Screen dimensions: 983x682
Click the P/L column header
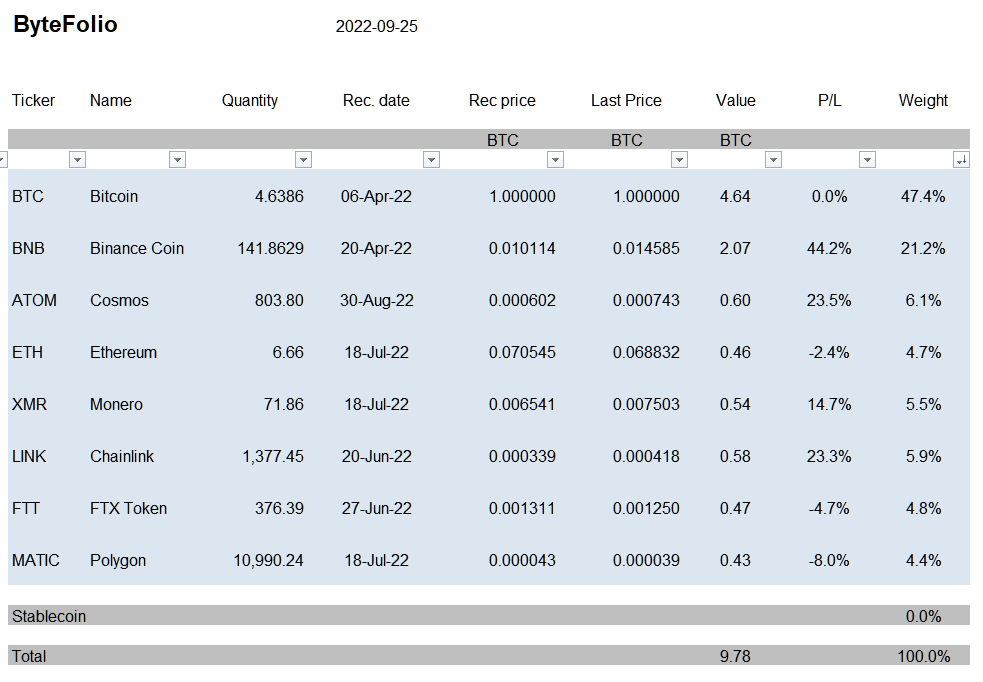(829, 100)
